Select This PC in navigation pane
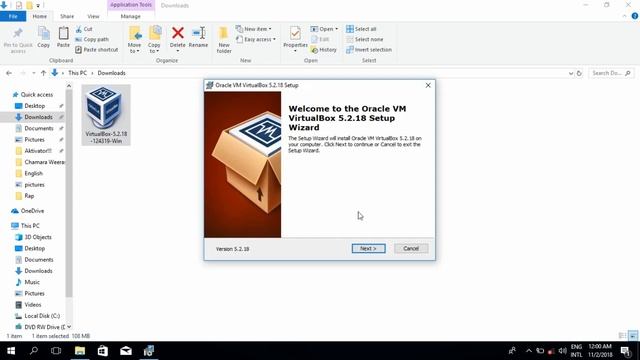The width and height of the screenshot is (640, 360). point(30,226)
